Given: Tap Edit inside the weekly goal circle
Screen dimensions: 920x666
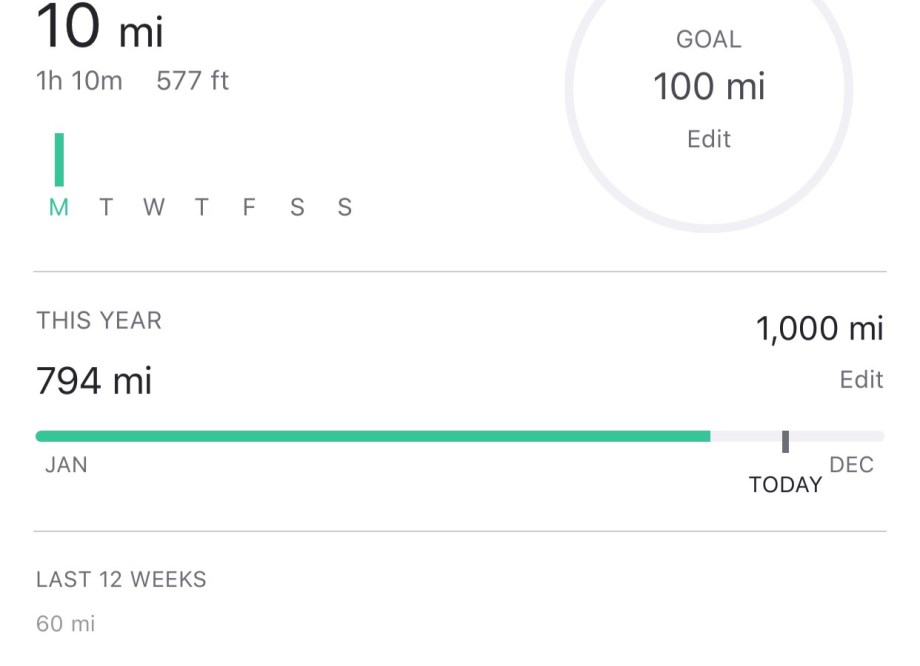Looking at the screenshot, I should 709,139.
